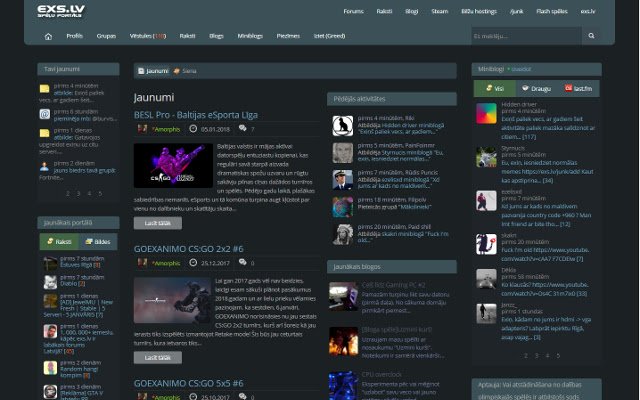The width and height of the screenshot is (640, 400).
Task: Click Lasīt tālāk under GOEXANIMO 2x2 article
Action: [x=158, y=358]
